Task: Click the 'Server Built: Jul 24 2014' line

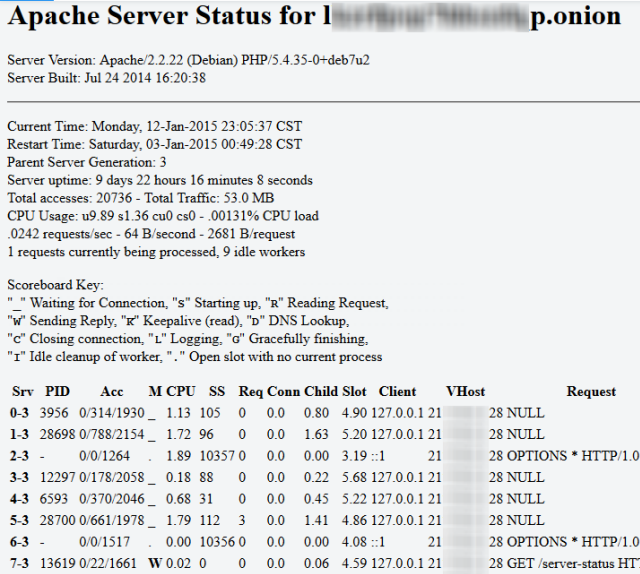Action: 106,78
